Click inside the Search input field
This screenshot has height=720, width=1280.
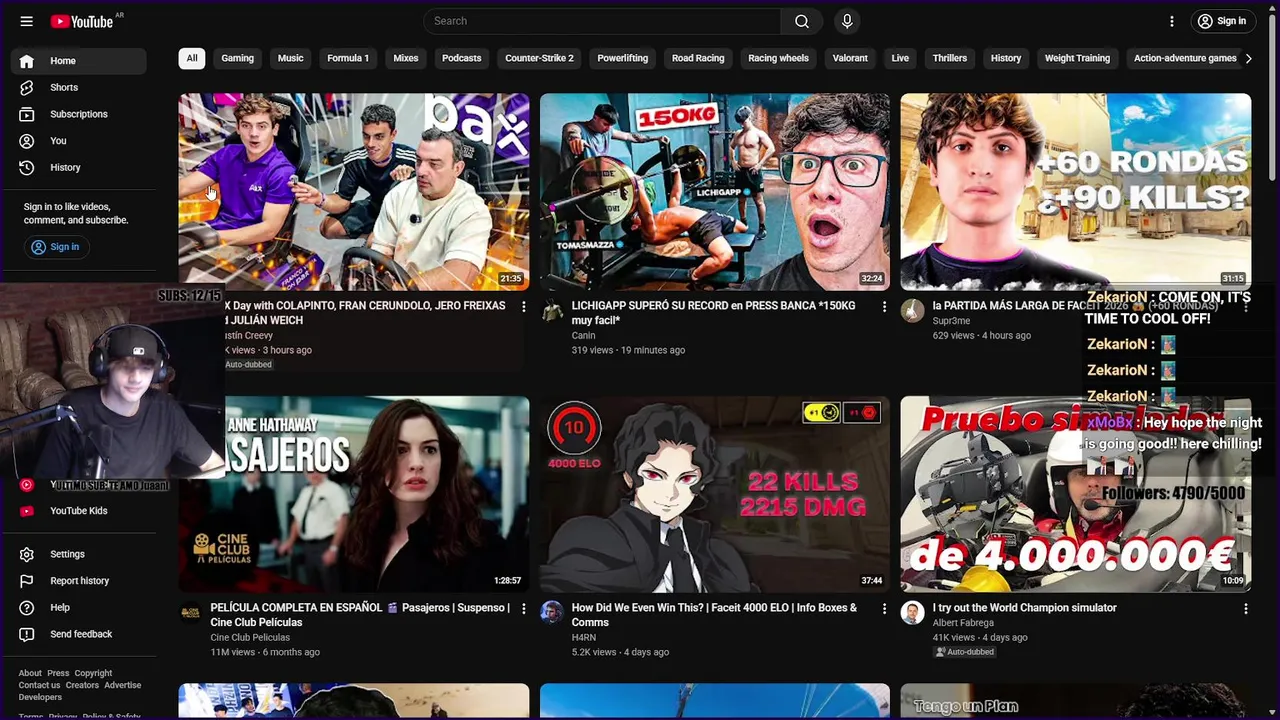click(602, 21)
